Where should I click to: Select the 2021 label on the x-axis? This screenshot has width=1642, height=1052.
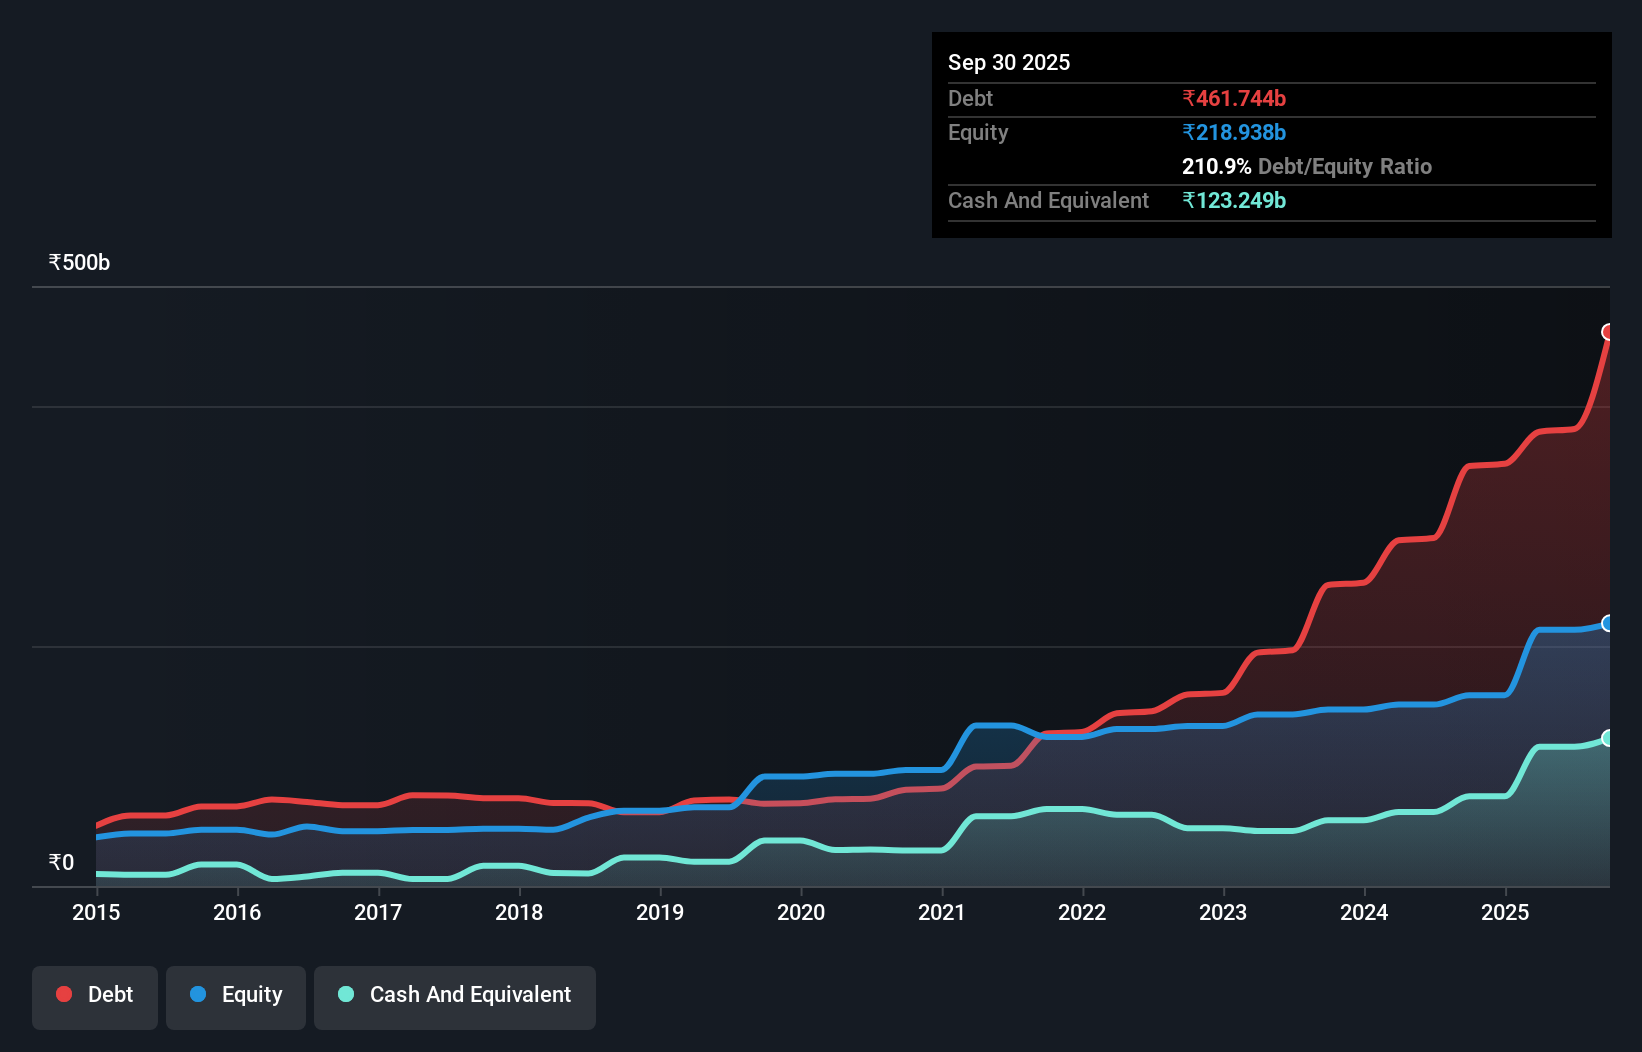[942, 912]
